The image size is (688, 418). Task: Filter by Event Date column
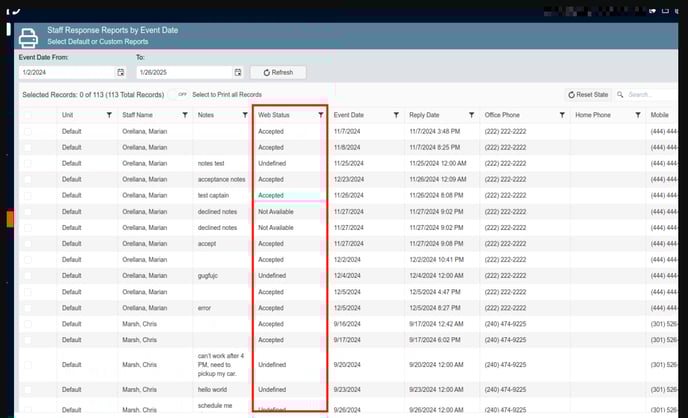tap(397, 115)
